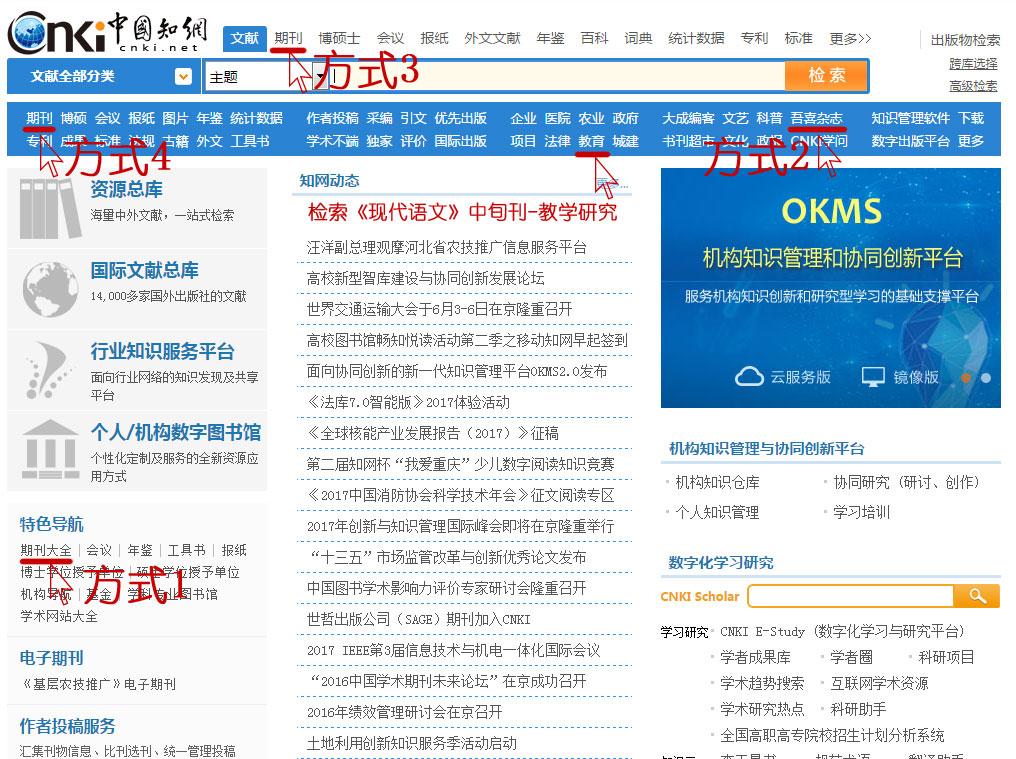Open 全国高职高专院校招生计划分析系统 link
The height and width of the screenshot is (759, 1016).
click(832, 735)
